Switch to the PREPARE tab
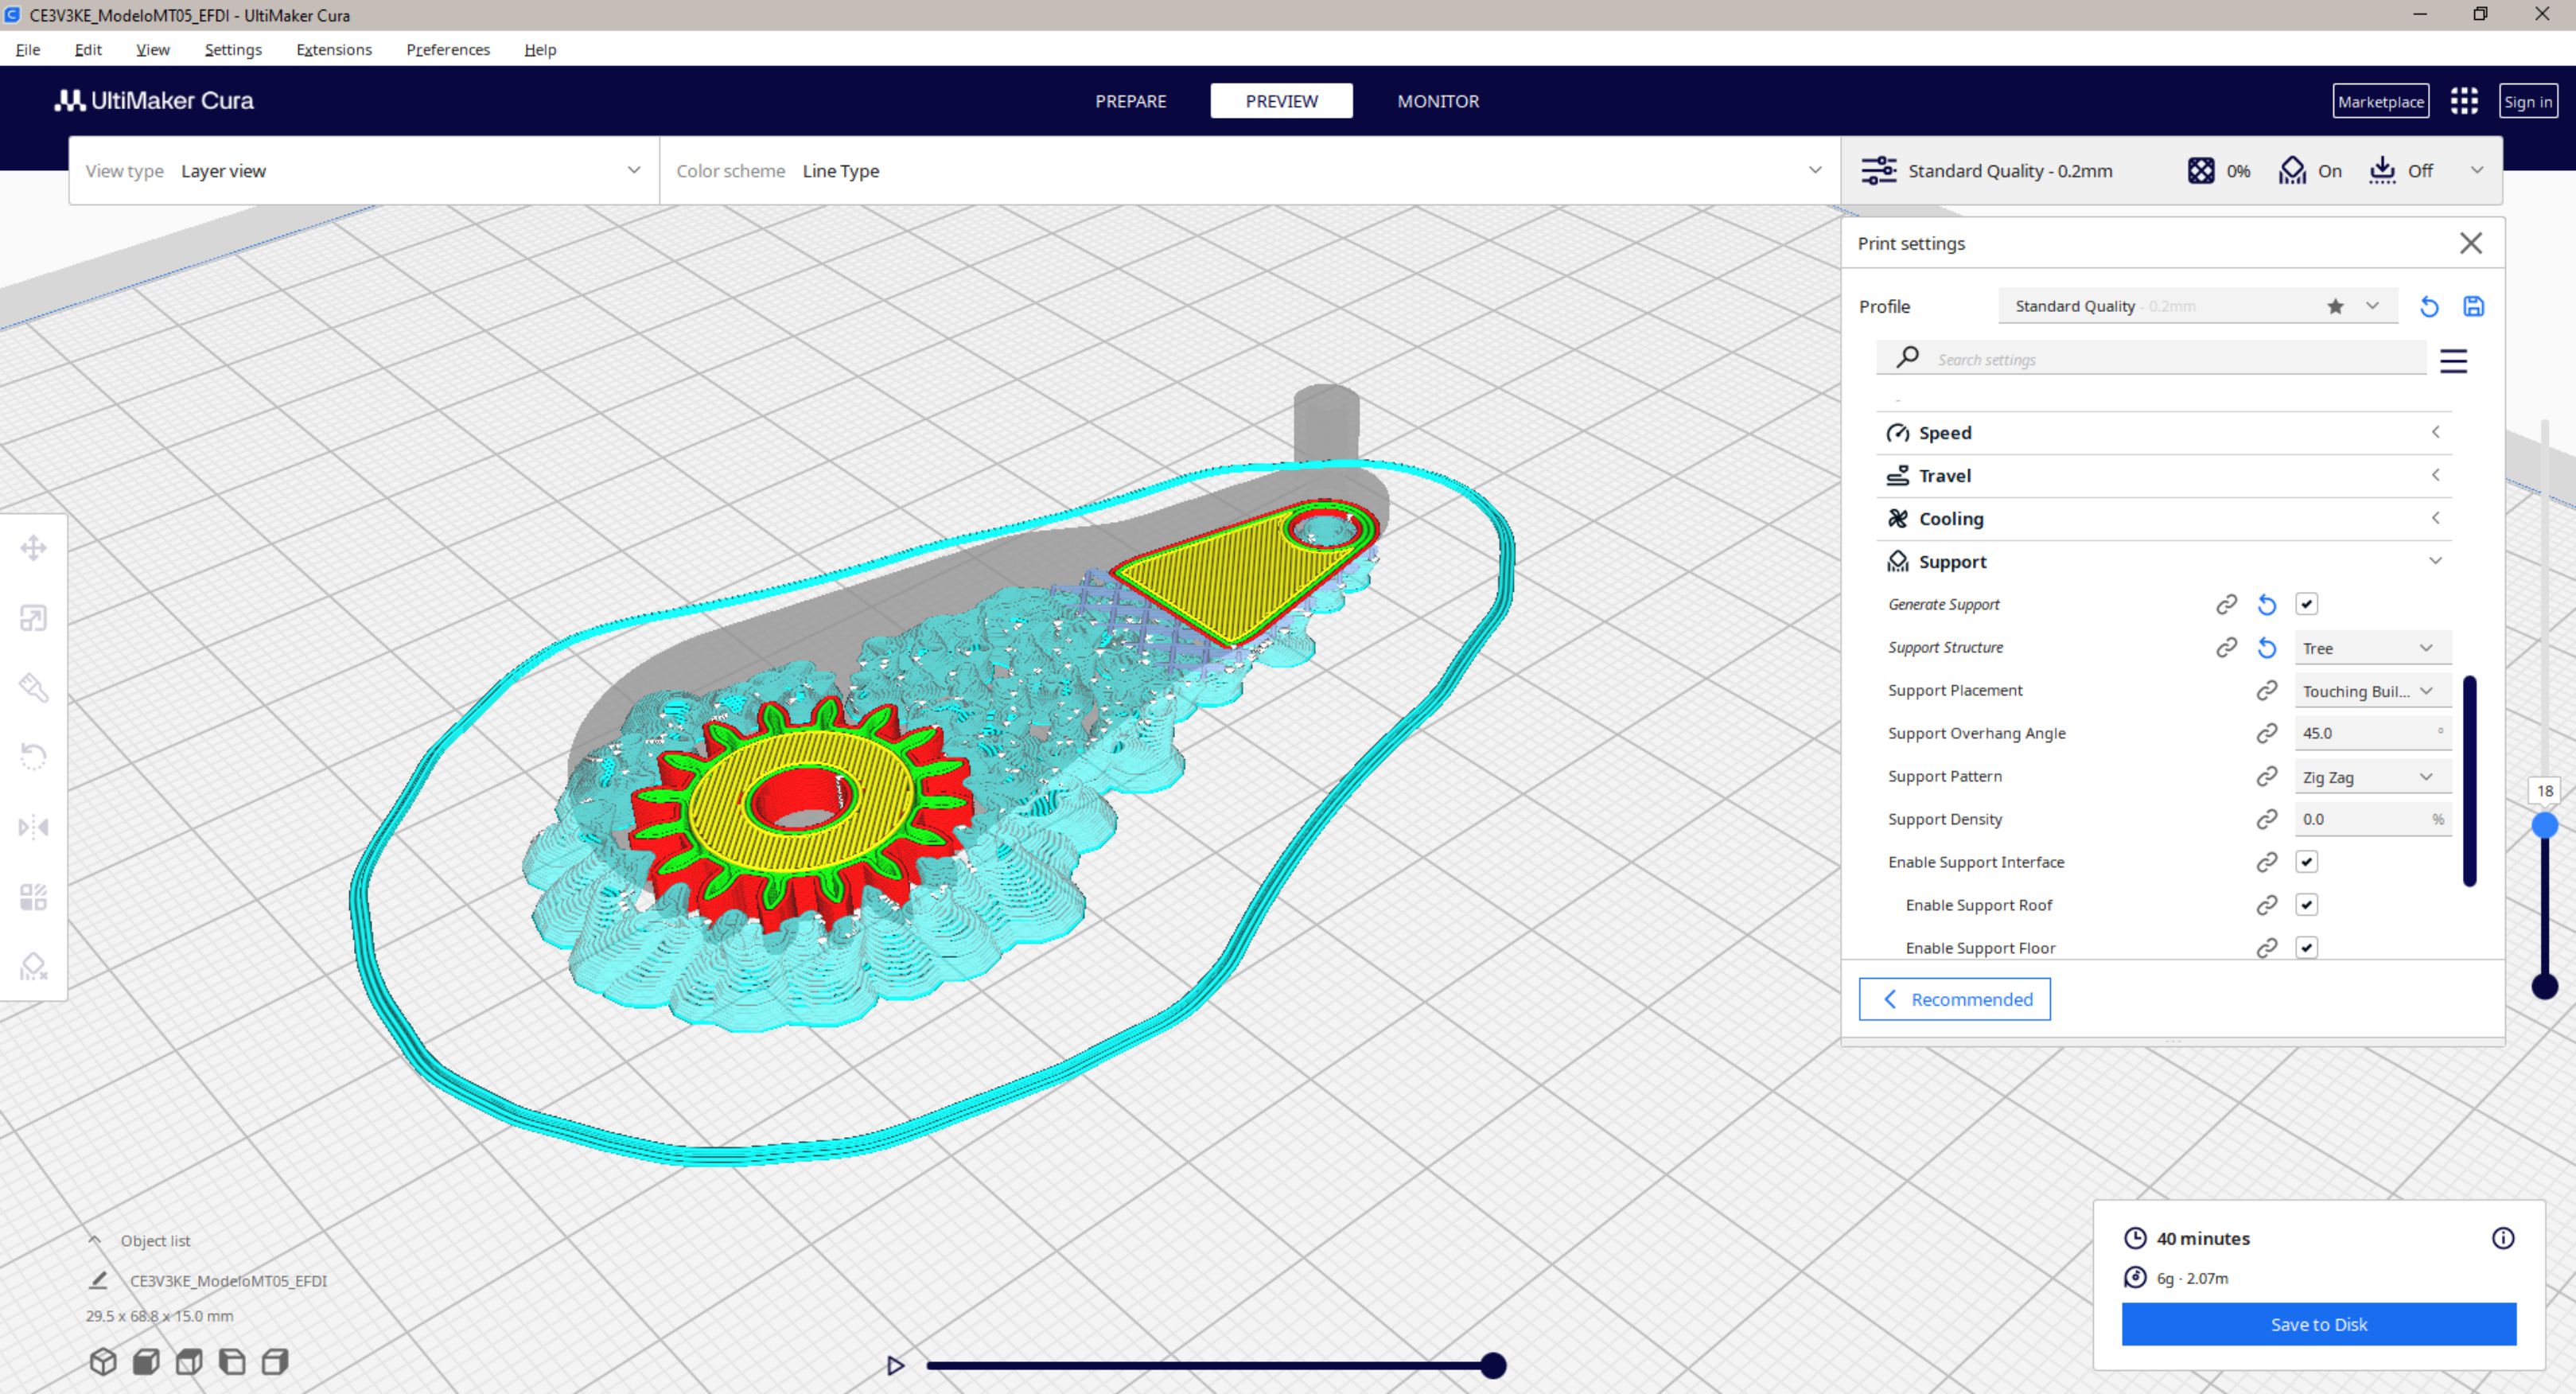Image resolution: width=2576 pixels, height=1394 pixels. [1130, 101]
